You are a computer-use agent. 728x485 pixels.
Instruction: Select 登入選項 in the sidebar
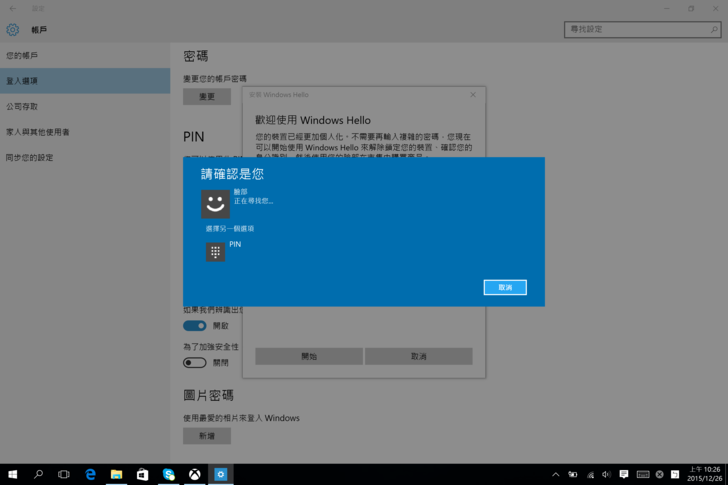(x=85, y=81)
